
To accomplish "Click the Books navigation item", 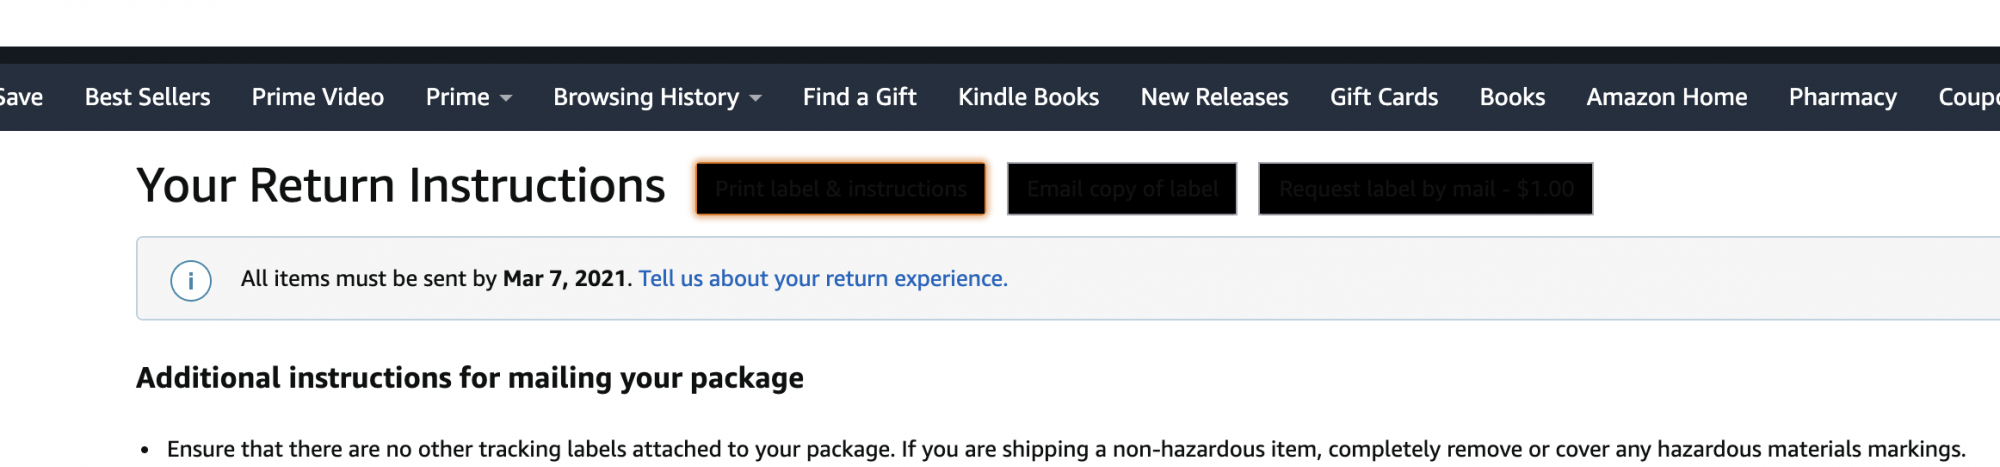I will (1512, 97).
